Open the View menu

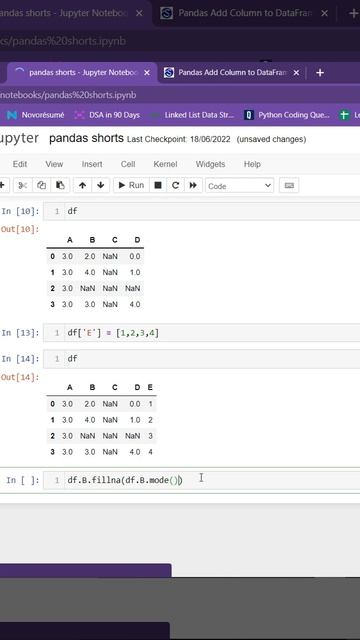[x=54, y=164]
